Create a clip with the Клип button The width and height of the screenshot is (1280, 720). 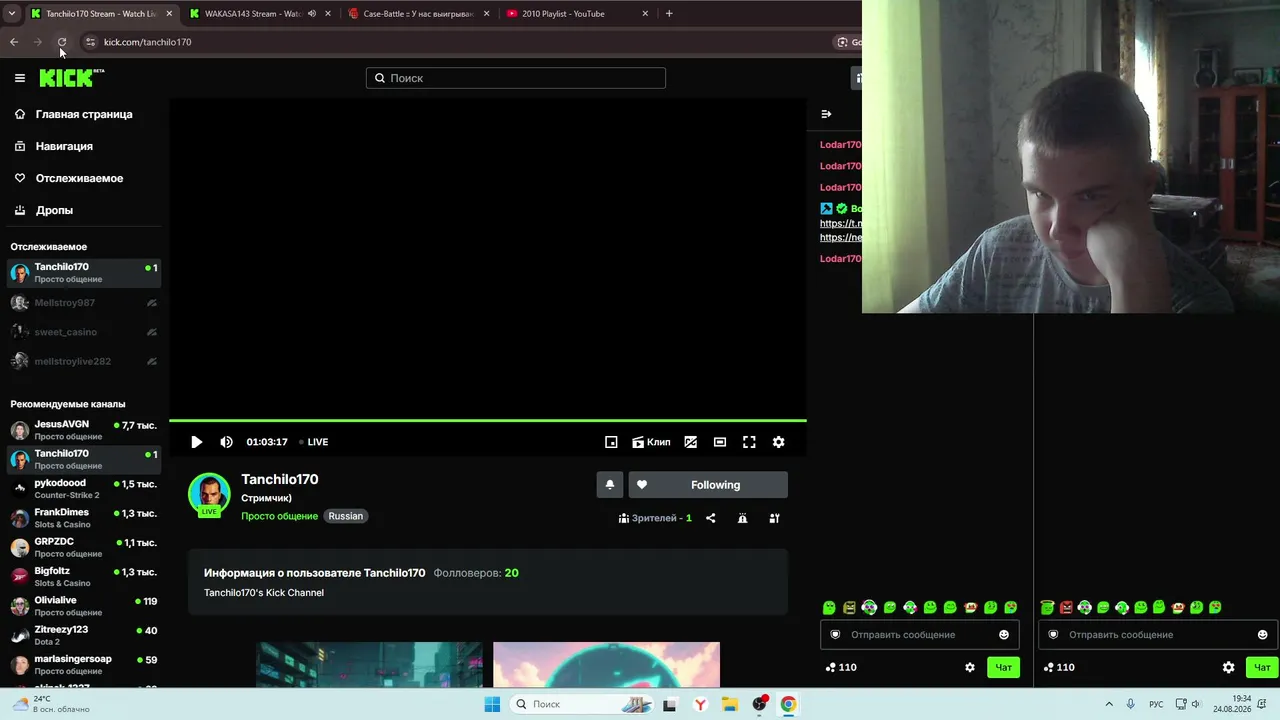[x=651, y=442]
